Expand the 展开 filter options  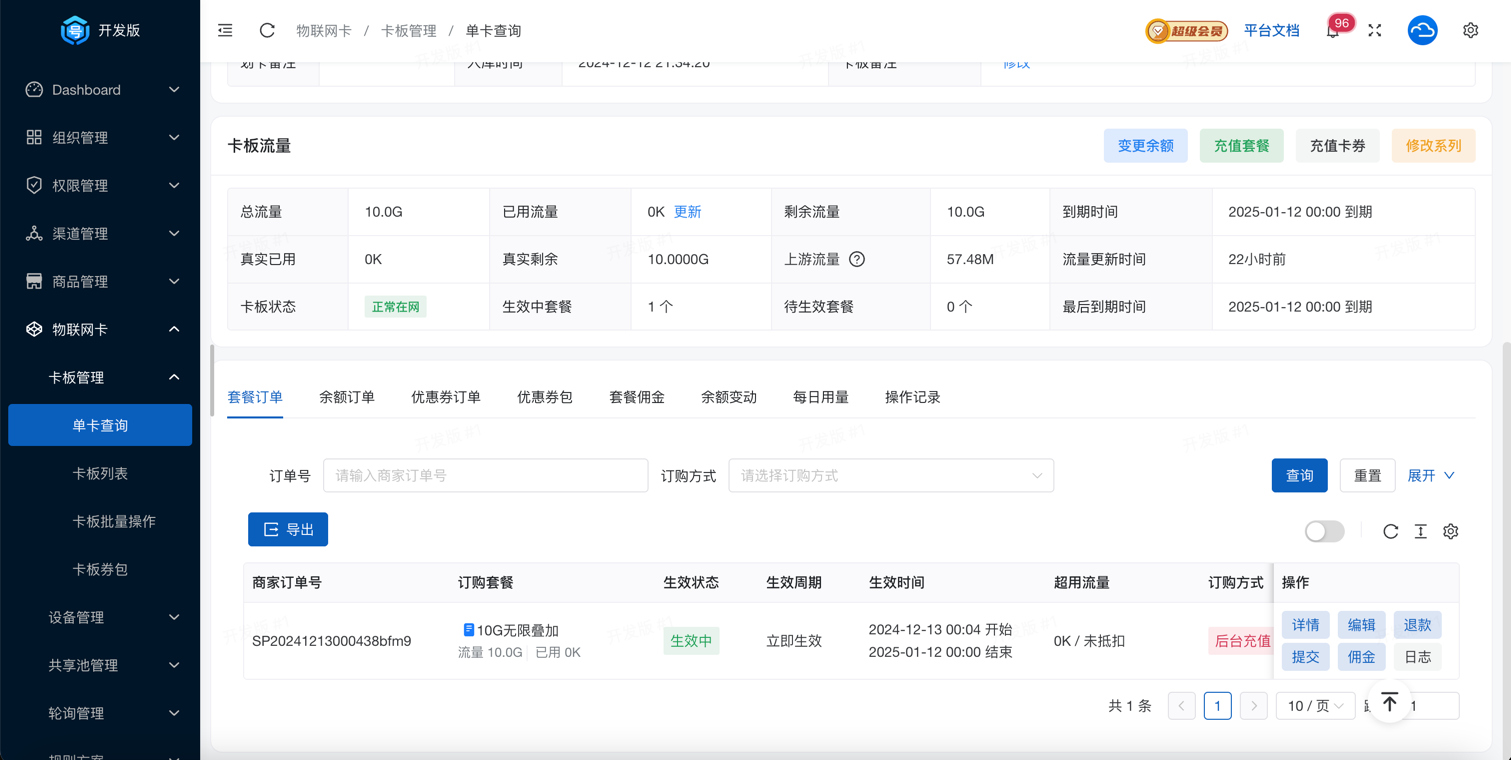click(1430, 476)
